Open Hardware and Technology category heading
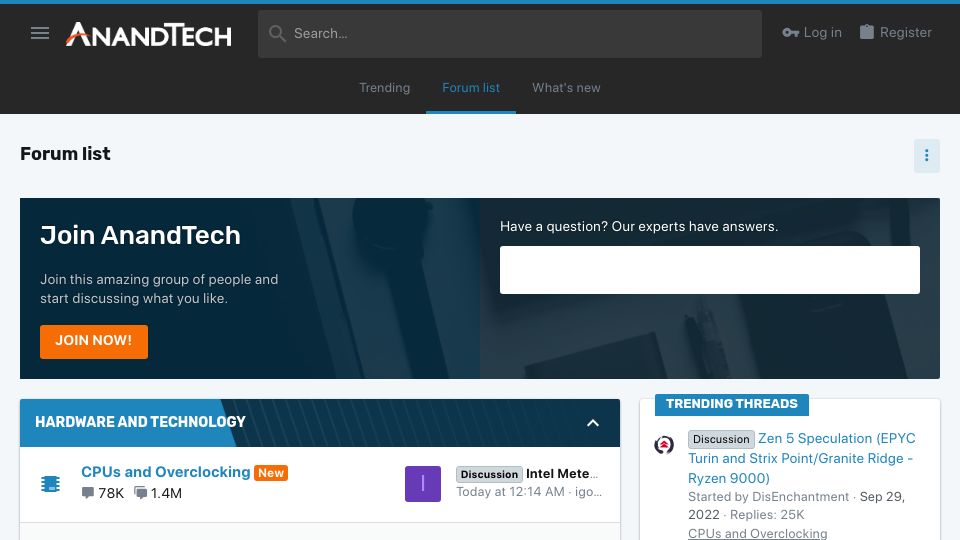Screen dimensions: 960x540 [x=140, y=422]
